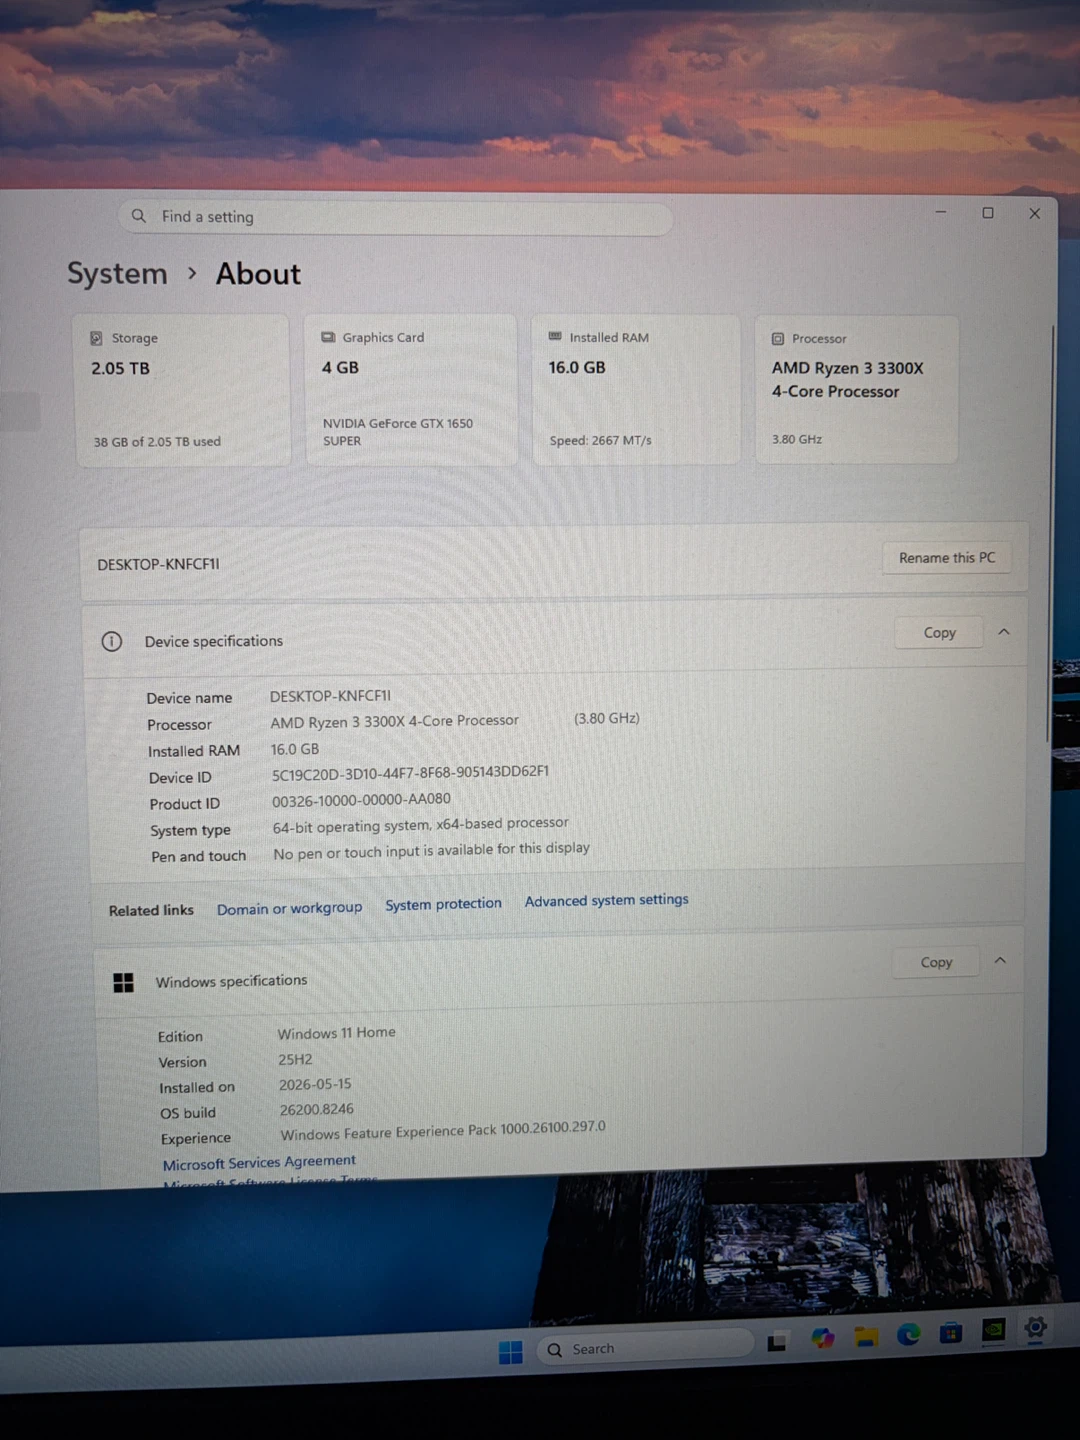1080x1440 pixels.
Task: Open the AMD Ryzen 3 3300X processor card
Action: [x=856, y=389]
